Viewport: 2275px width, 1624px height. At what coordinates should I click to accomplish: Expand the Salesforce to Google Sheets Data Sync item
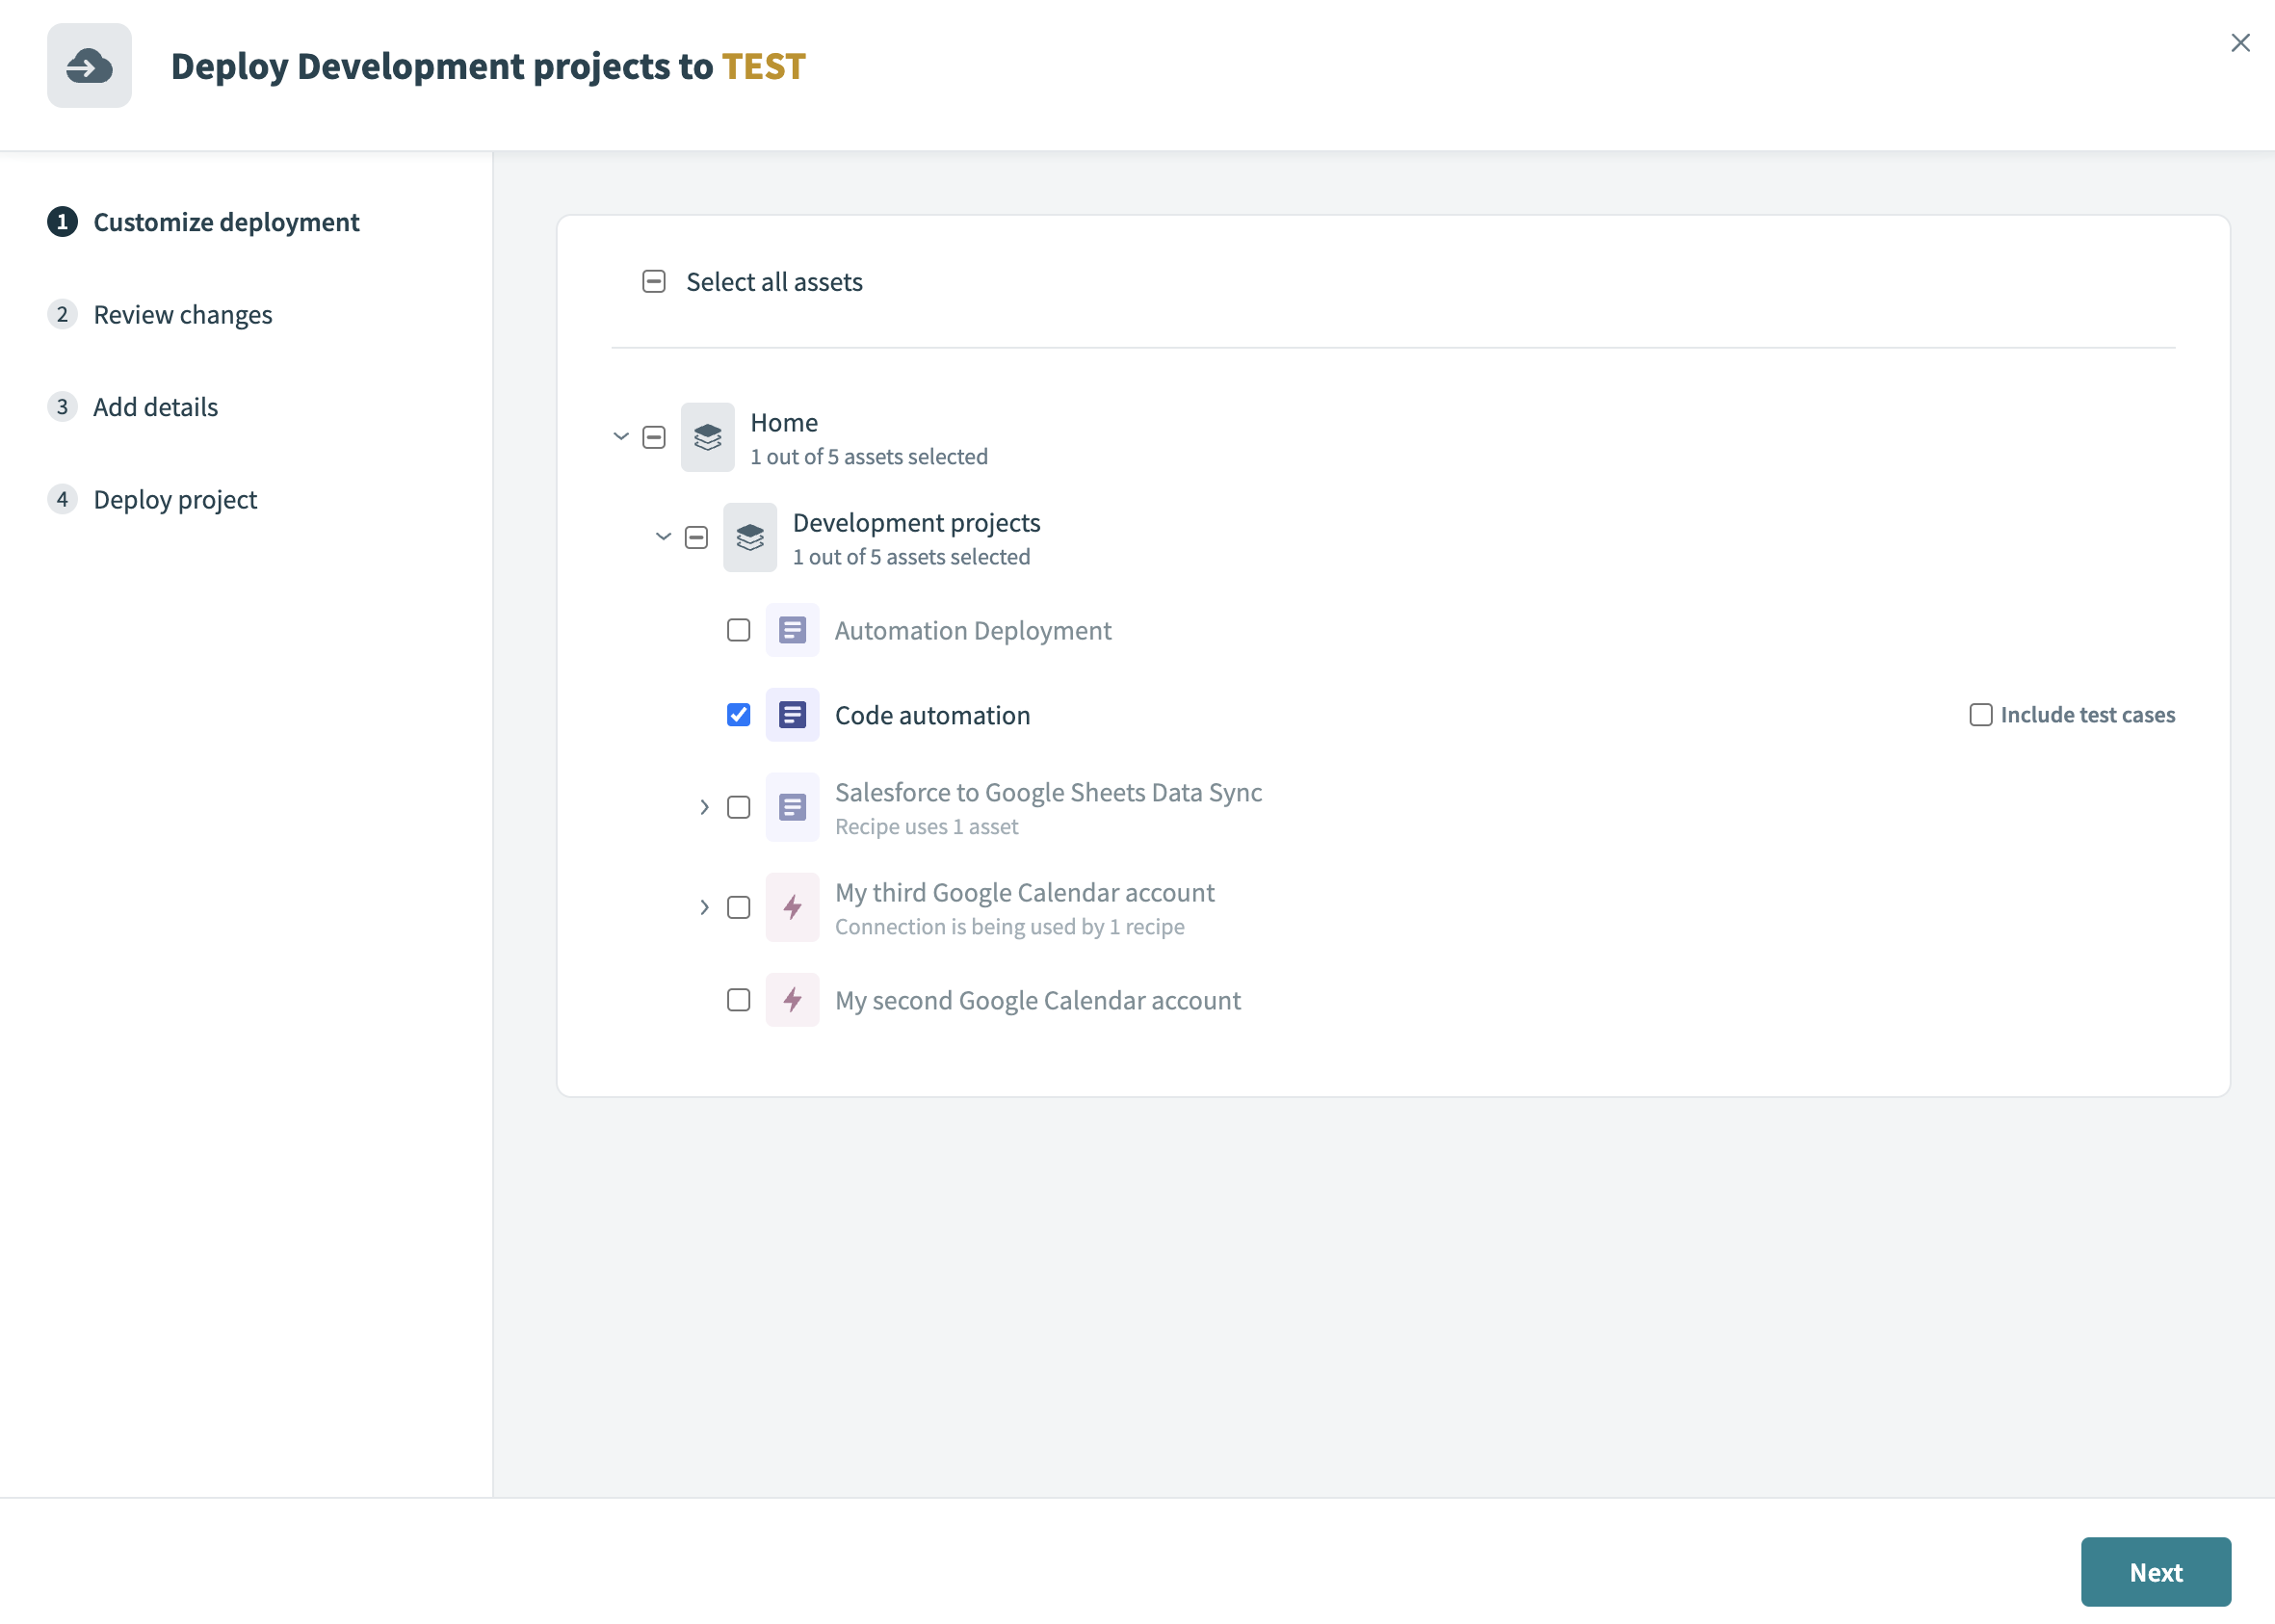pos(704,807)
